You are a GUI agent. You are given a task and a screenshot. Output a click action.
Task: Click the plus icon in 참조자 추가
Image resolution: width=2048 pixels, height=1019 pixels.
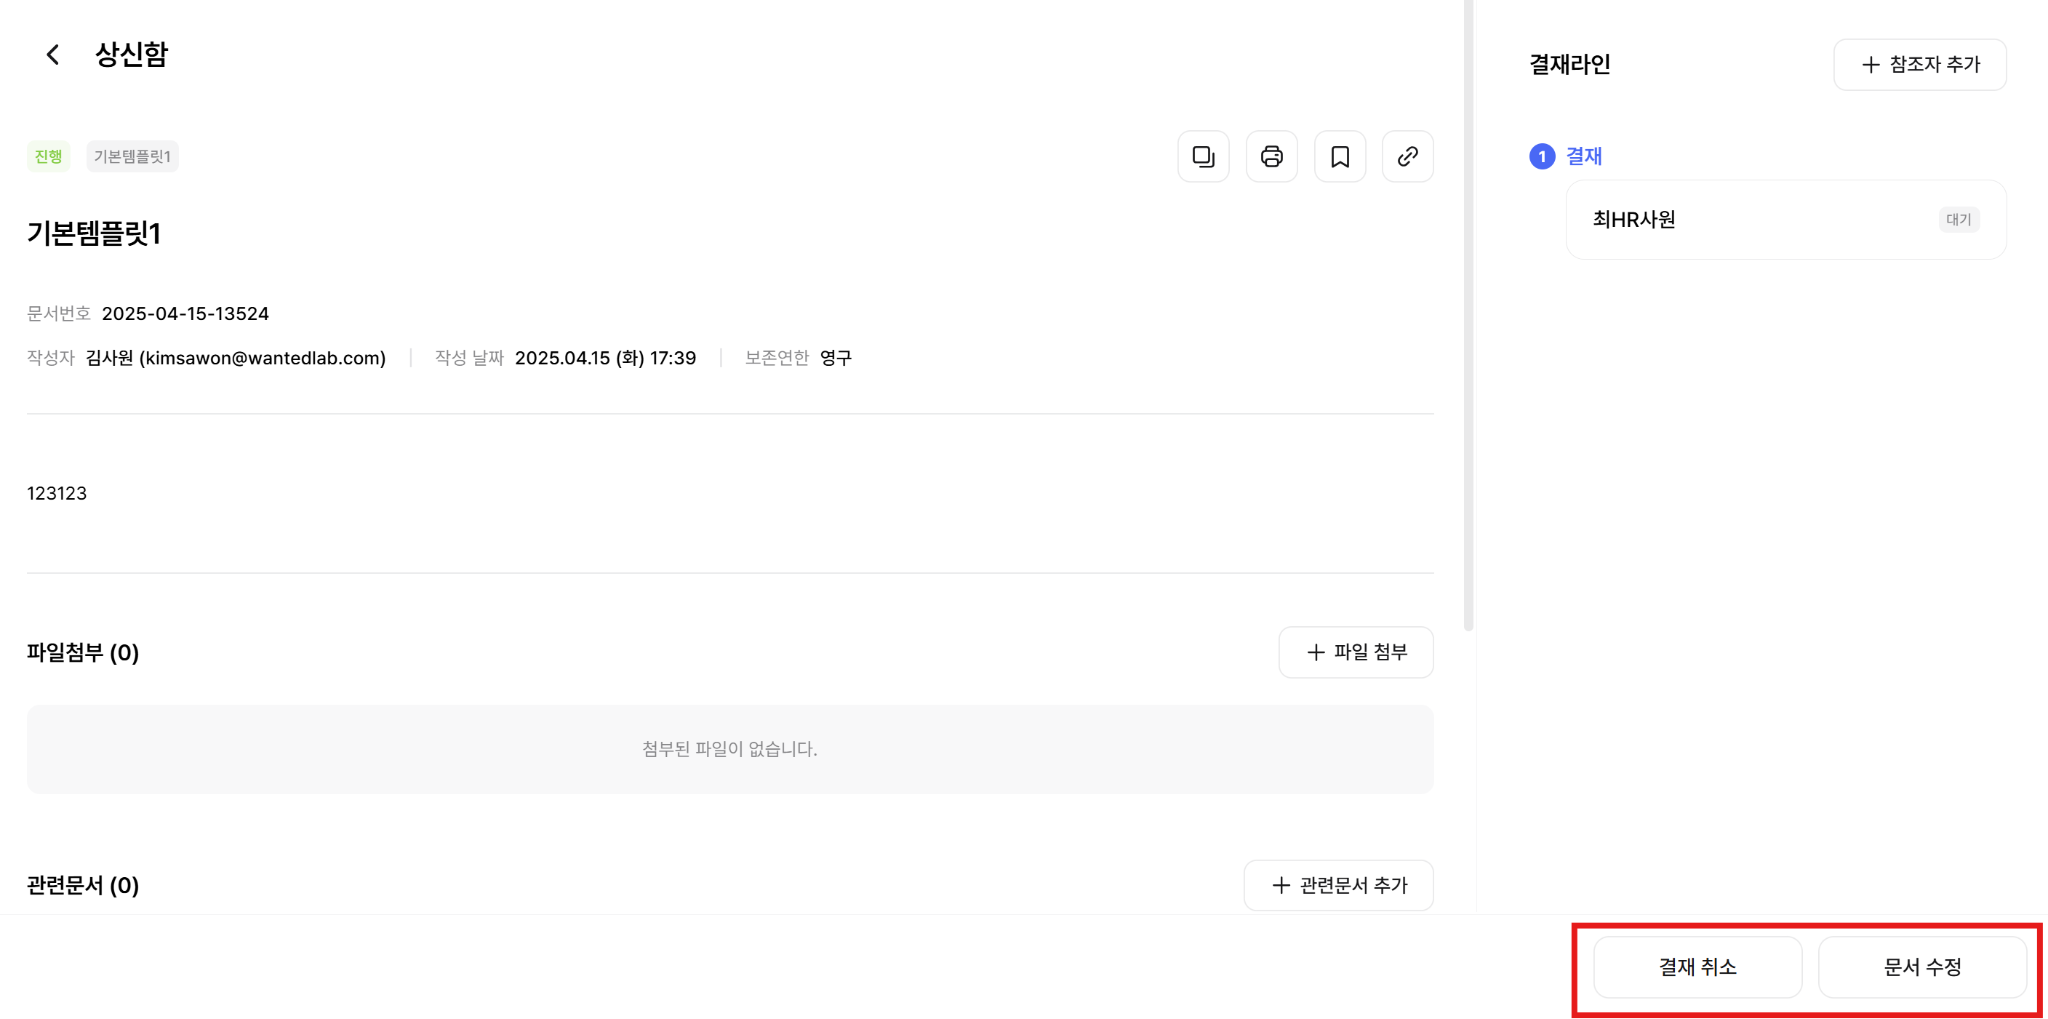(1870, 65)
